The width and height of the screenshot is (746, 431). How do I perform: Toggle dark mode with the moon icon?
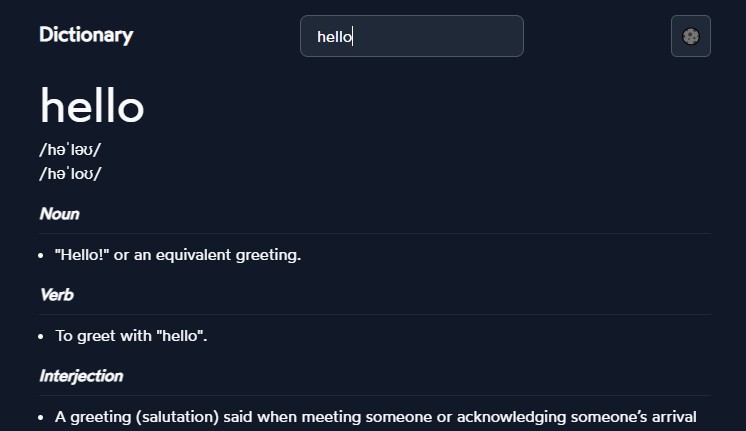tap(690, 36)
